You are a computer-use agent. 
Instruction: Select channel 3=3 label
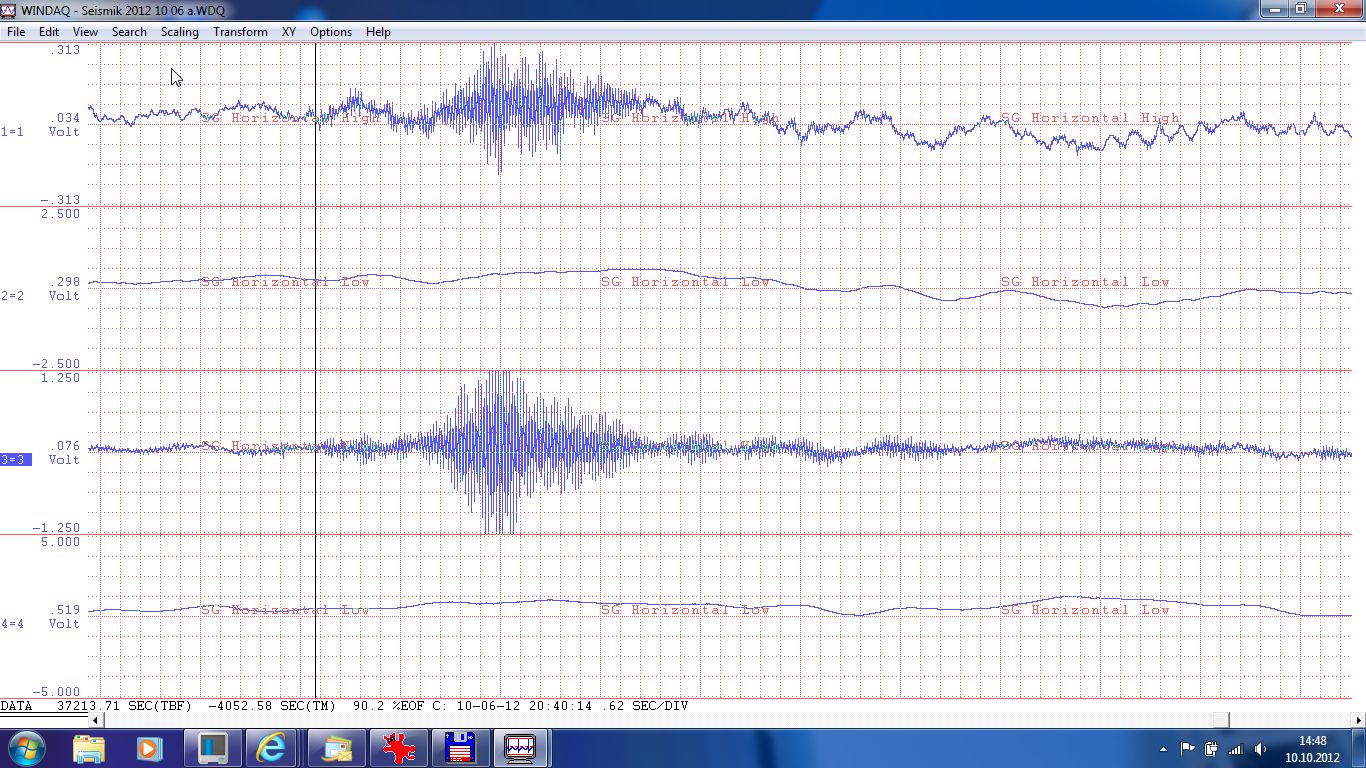(x=15, y=460)
